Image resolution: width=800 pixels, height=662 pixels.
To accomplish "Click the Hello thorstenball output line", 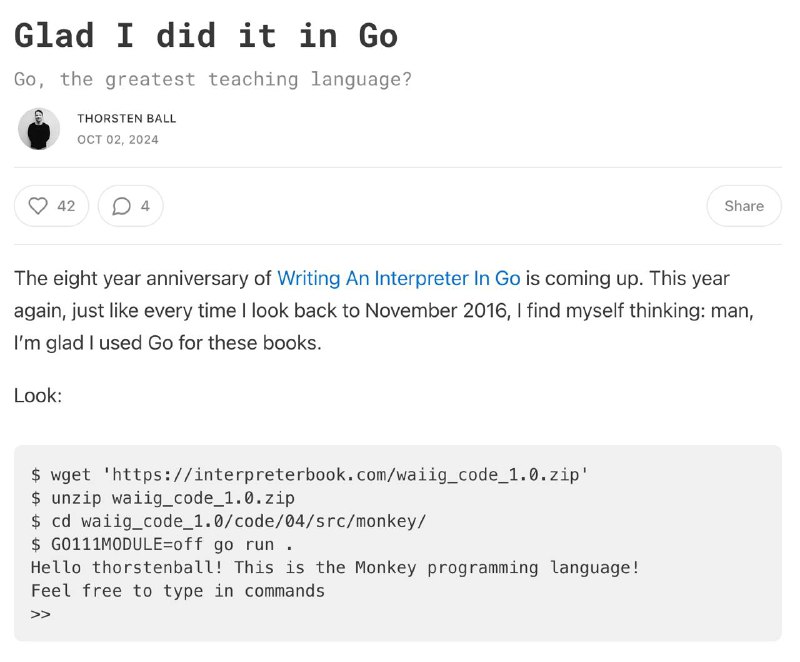I will click(335, 568).
